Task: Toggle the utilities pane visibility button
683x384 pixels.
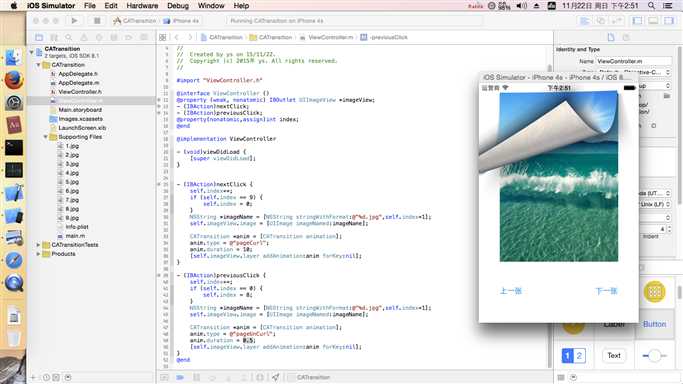Action: 669,20
